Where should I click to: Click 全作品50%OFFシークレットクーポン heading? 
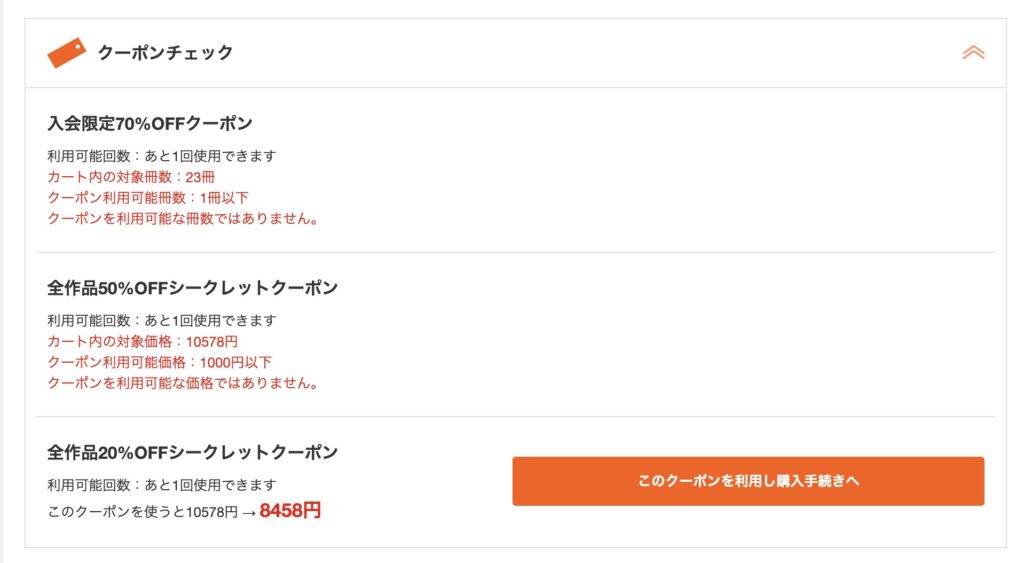pos(192,288)
